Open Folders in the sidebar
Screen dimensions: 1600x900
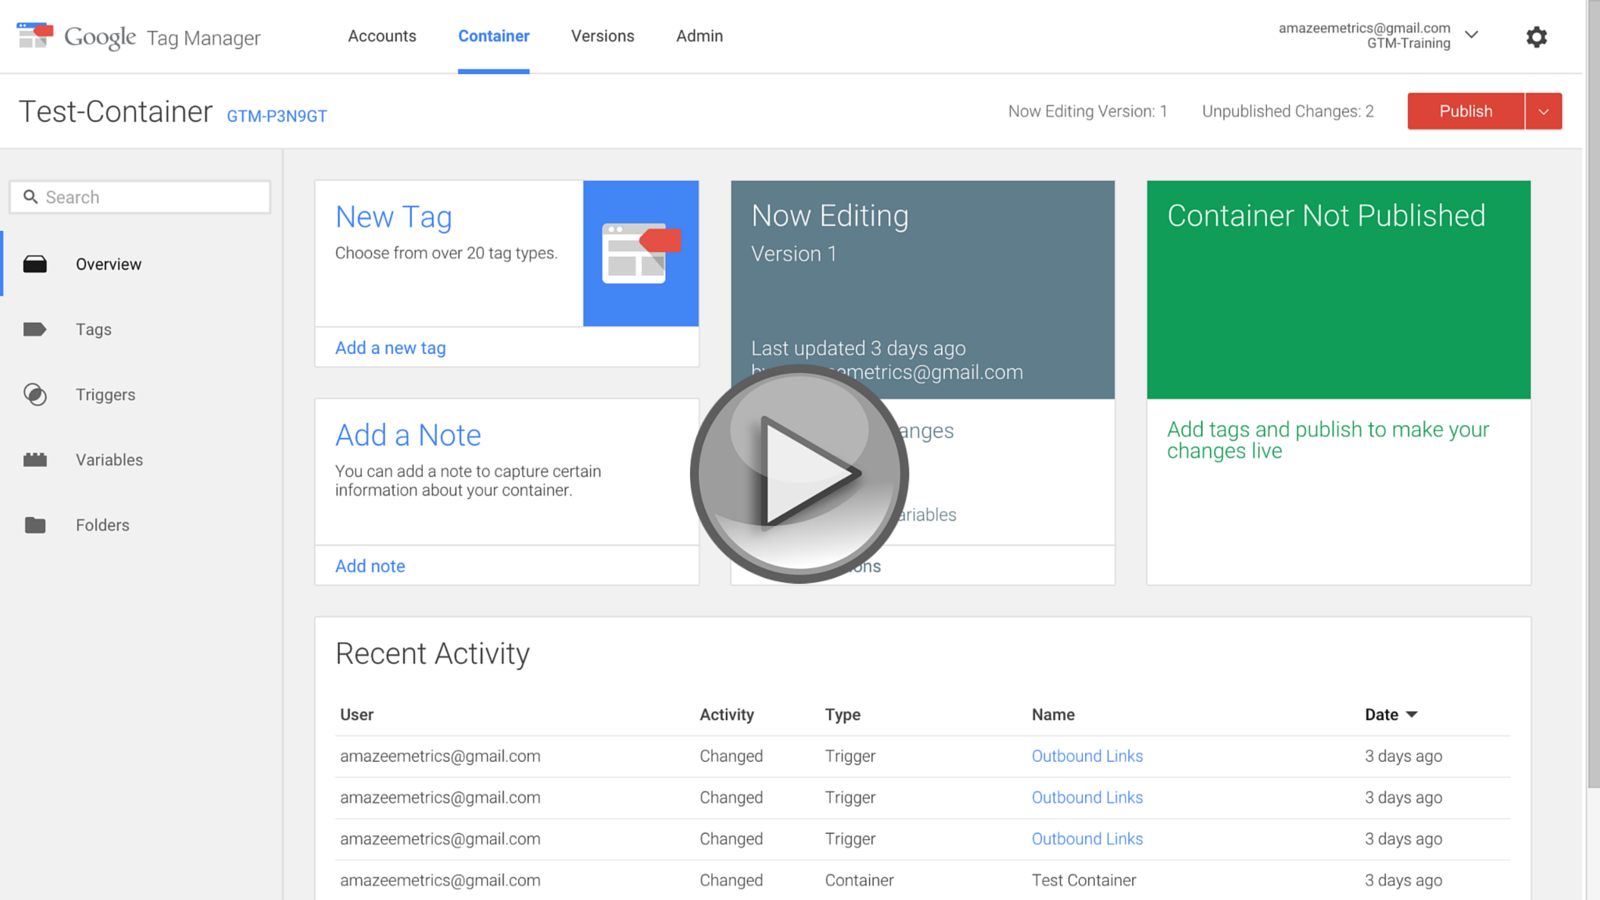coord(103,525)
